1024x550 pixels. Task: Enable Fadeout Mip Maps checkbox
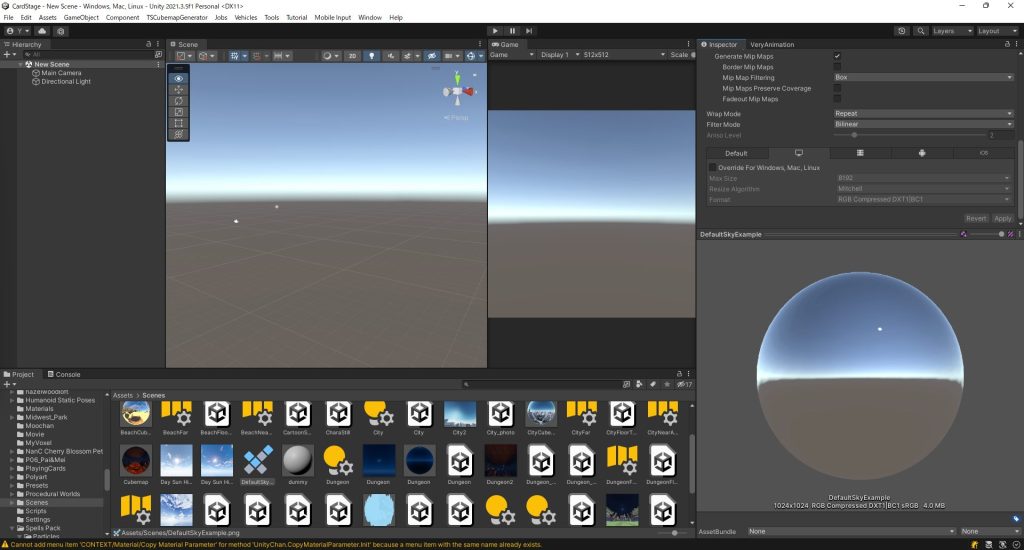coord(837,99)
